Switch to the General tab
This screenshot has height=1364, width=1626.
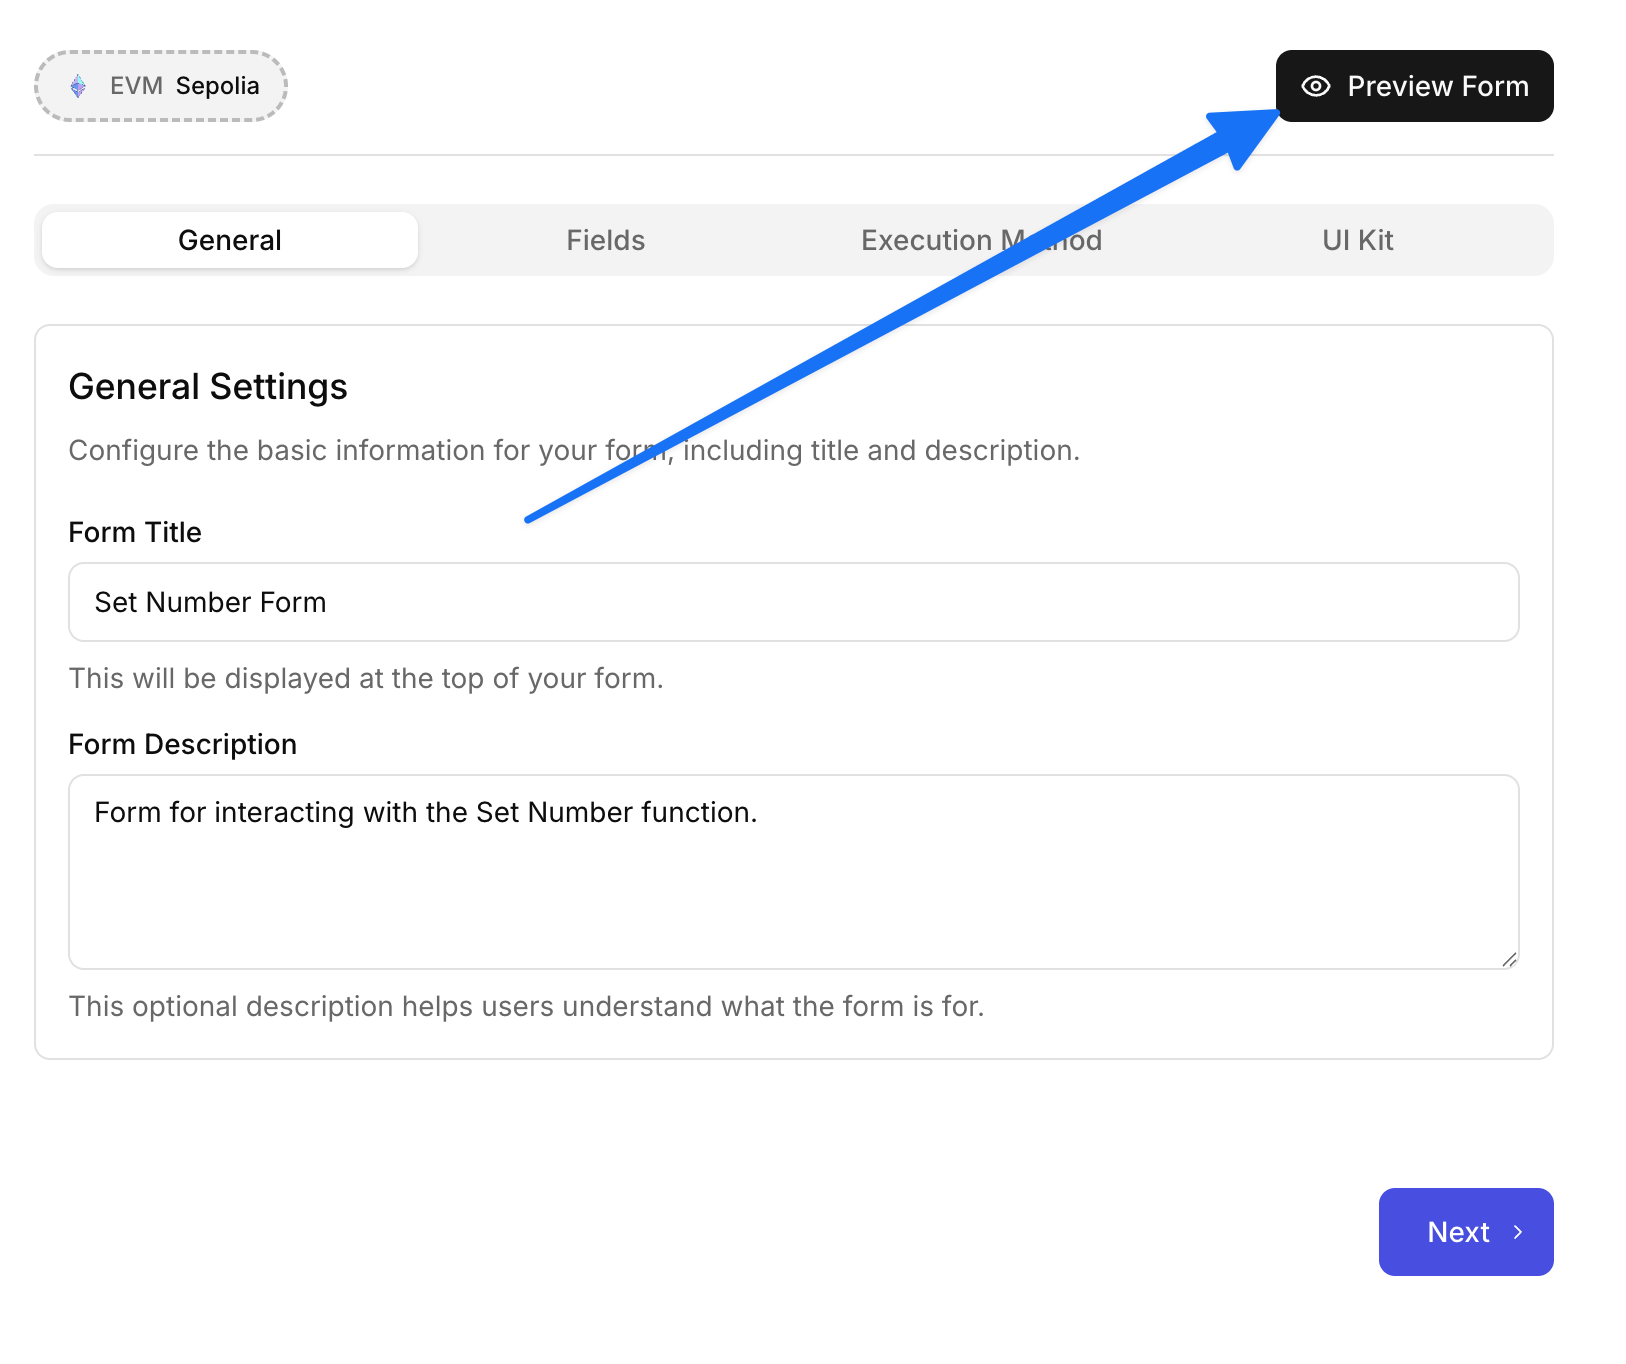coord(229,240)
